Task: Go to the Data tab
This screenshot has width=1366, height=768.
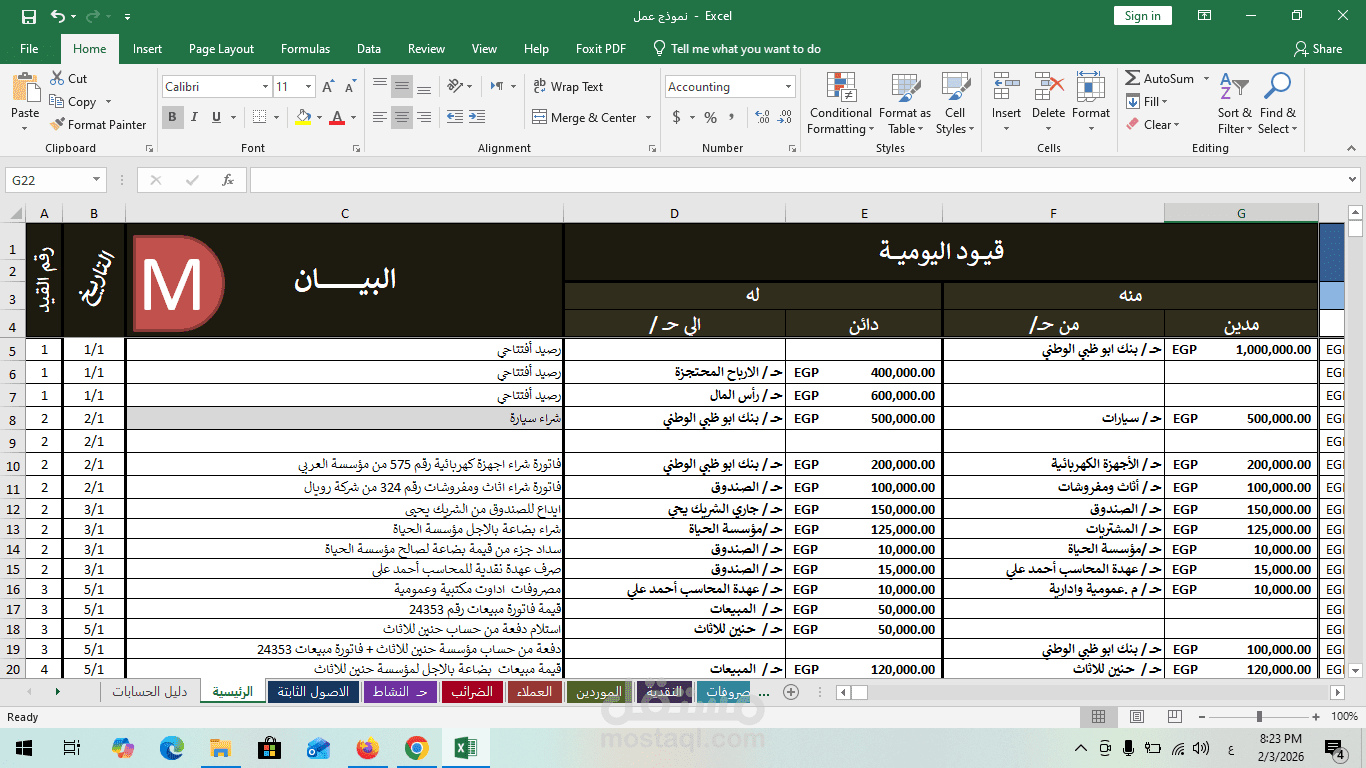Action: click(369, 49)
